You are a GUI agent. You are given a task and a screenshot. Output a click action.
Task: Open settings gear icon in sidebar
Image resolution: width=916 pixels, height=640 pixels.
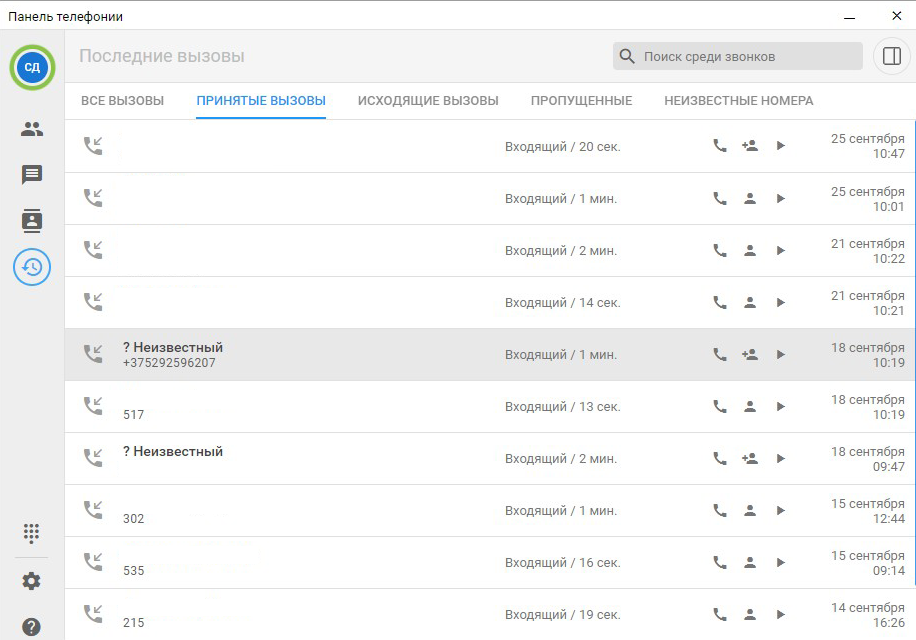(x=32, y=581)
